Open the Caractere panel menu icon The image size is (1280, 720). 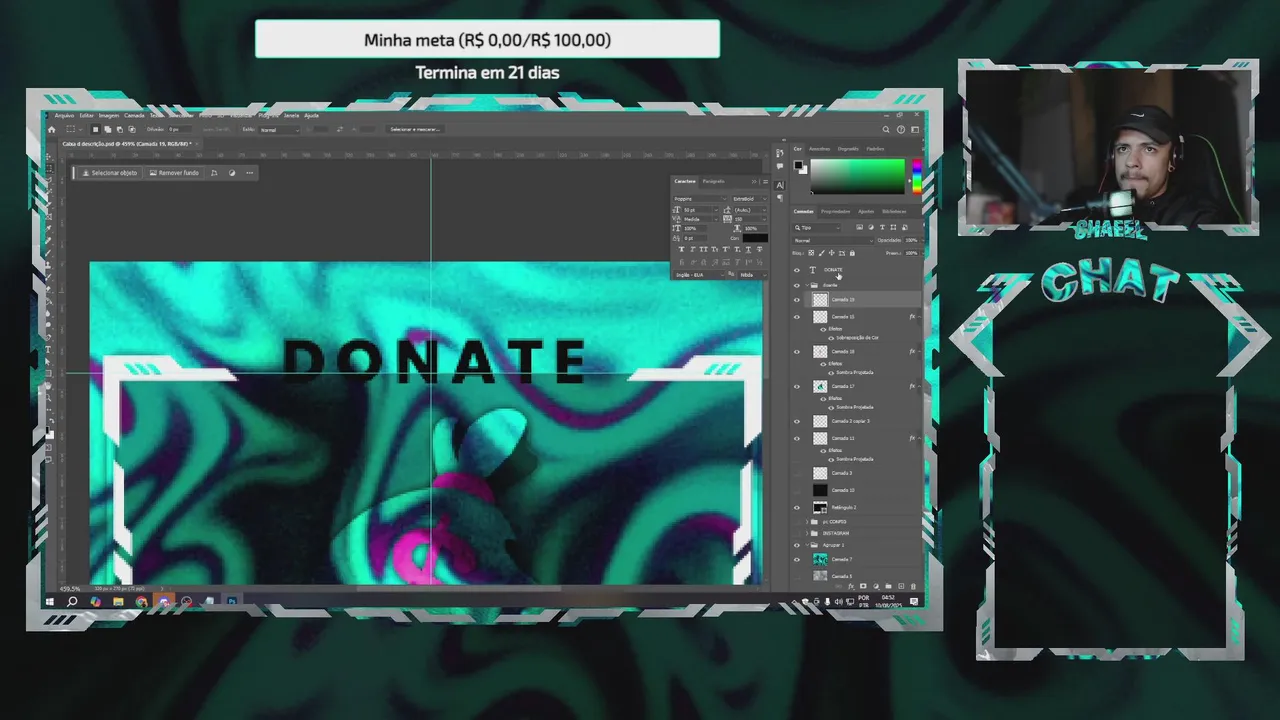pos(766,182)
